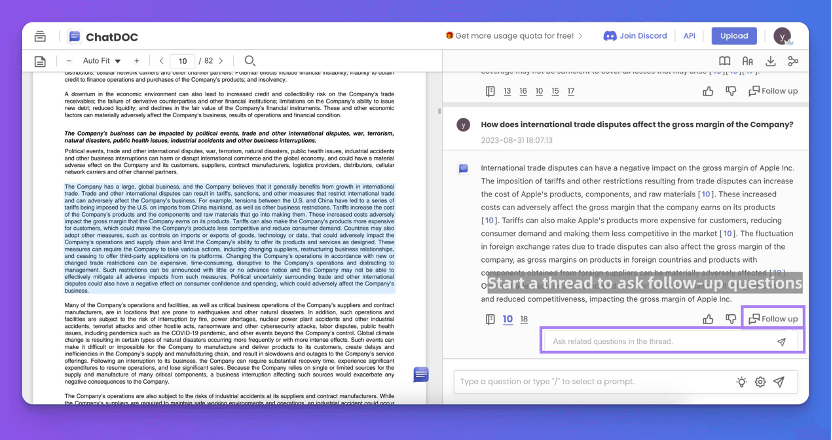Screen dimensions: 832x440
Task: Toggle the document list panel icon
Action: click(40, 36)
